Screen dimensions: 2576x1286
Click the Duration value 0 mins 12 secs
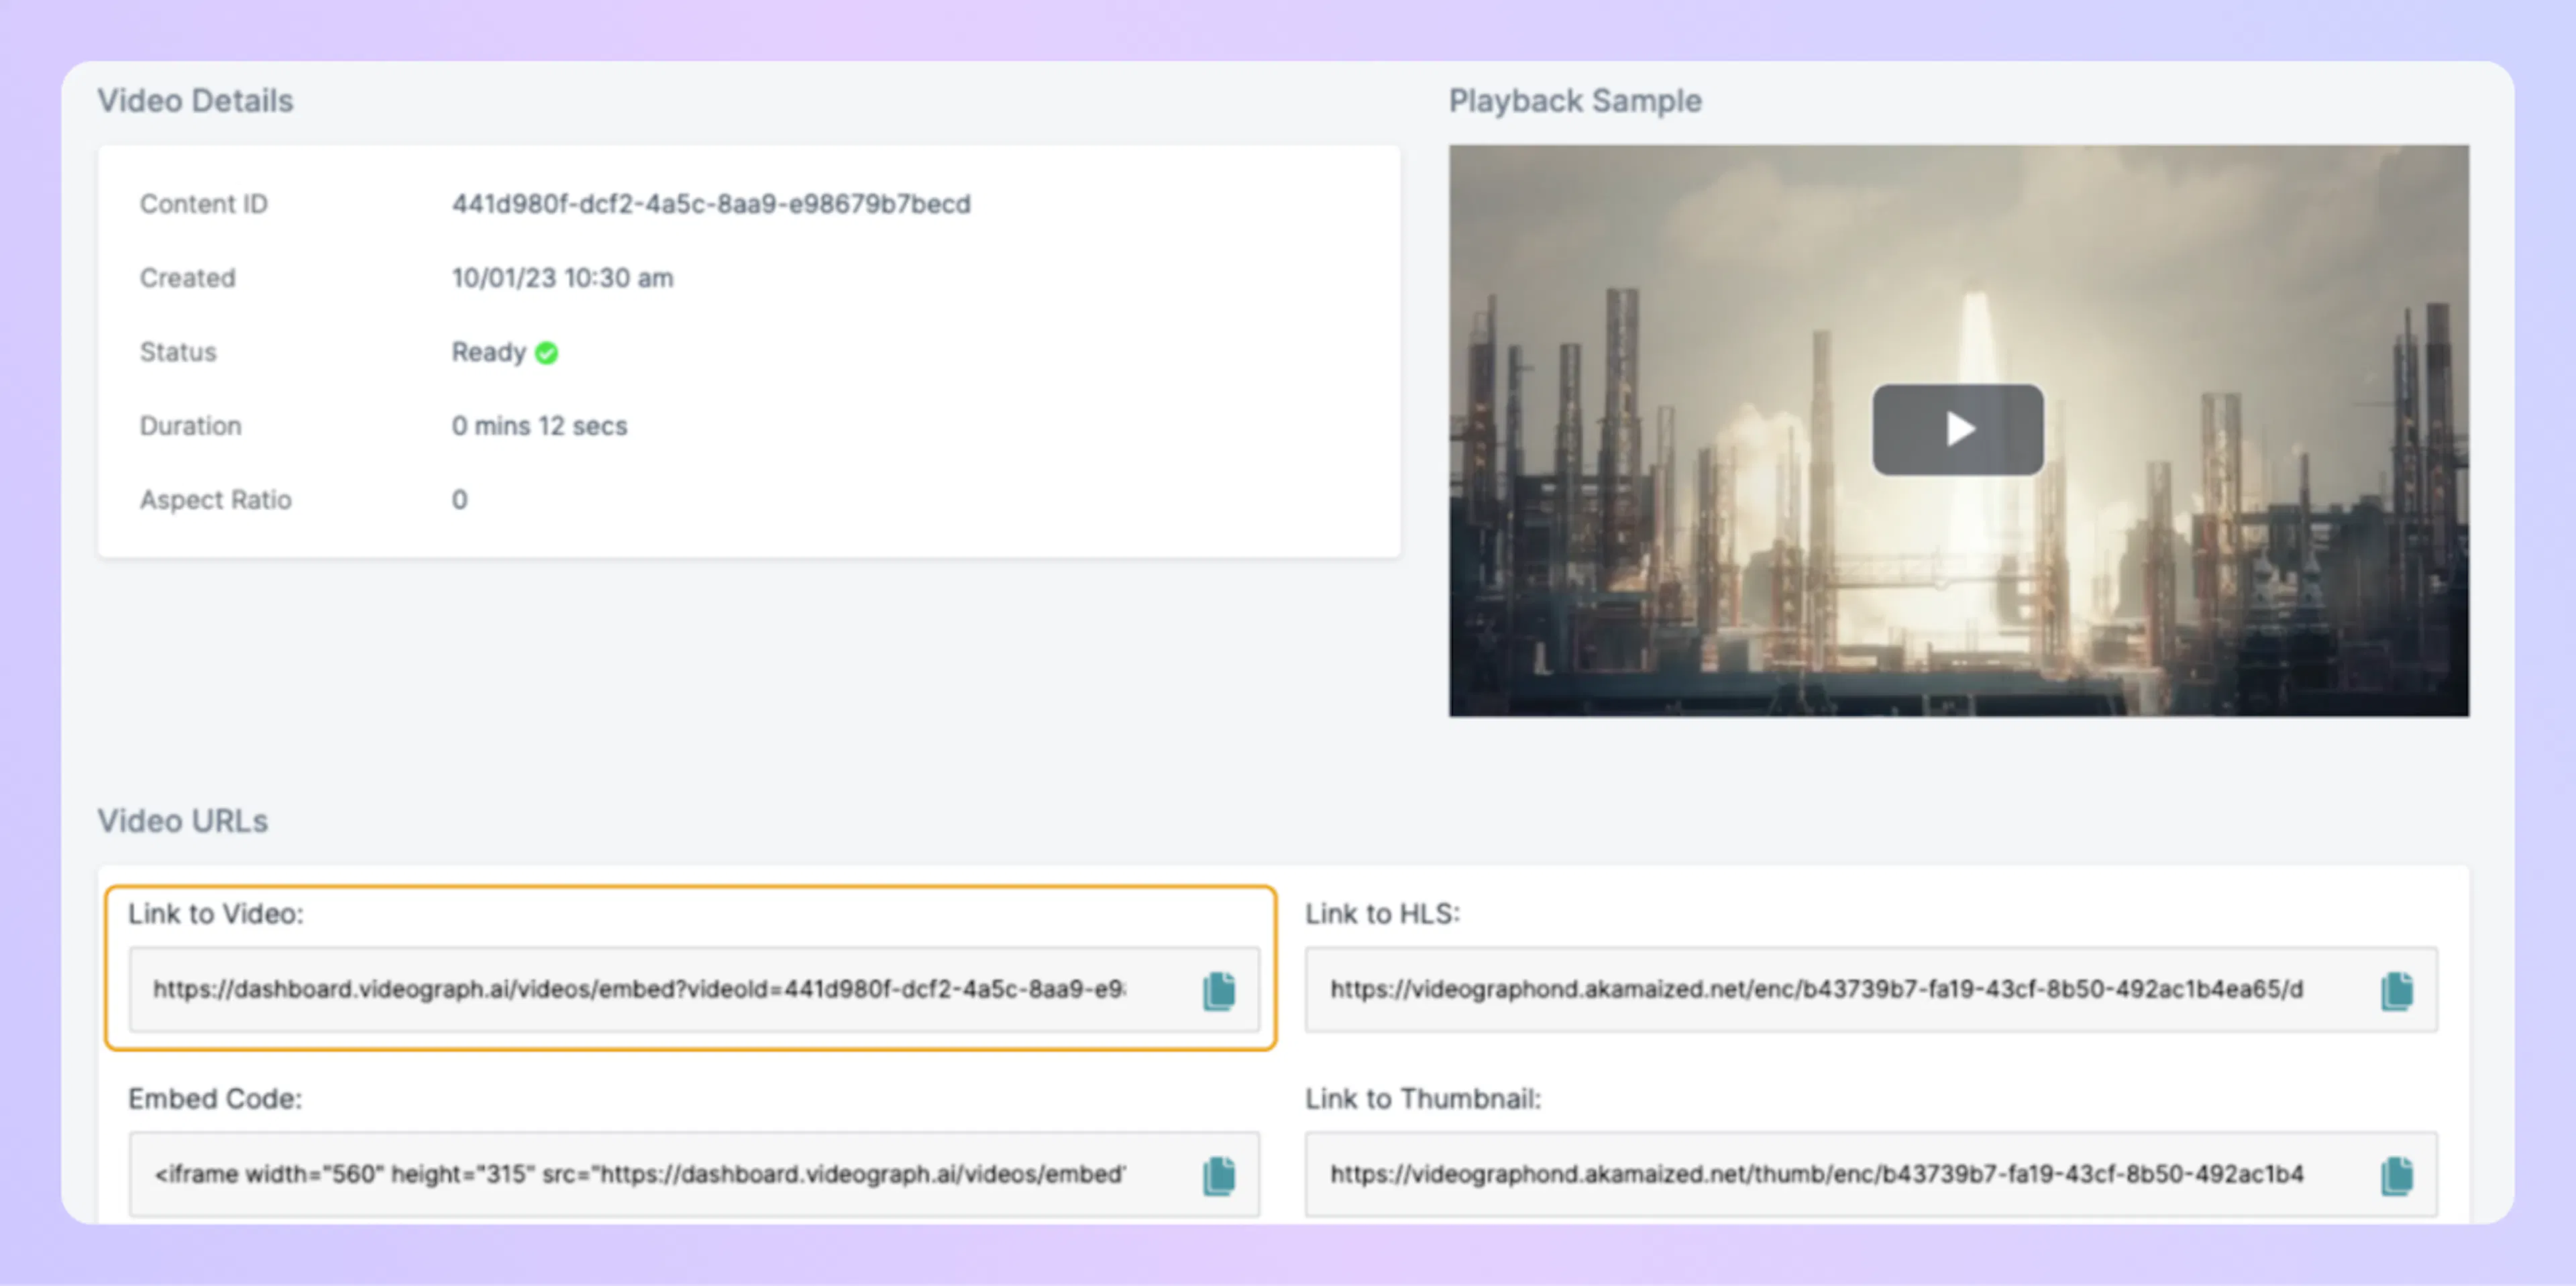pyautogui.click(x=539, y=426)
